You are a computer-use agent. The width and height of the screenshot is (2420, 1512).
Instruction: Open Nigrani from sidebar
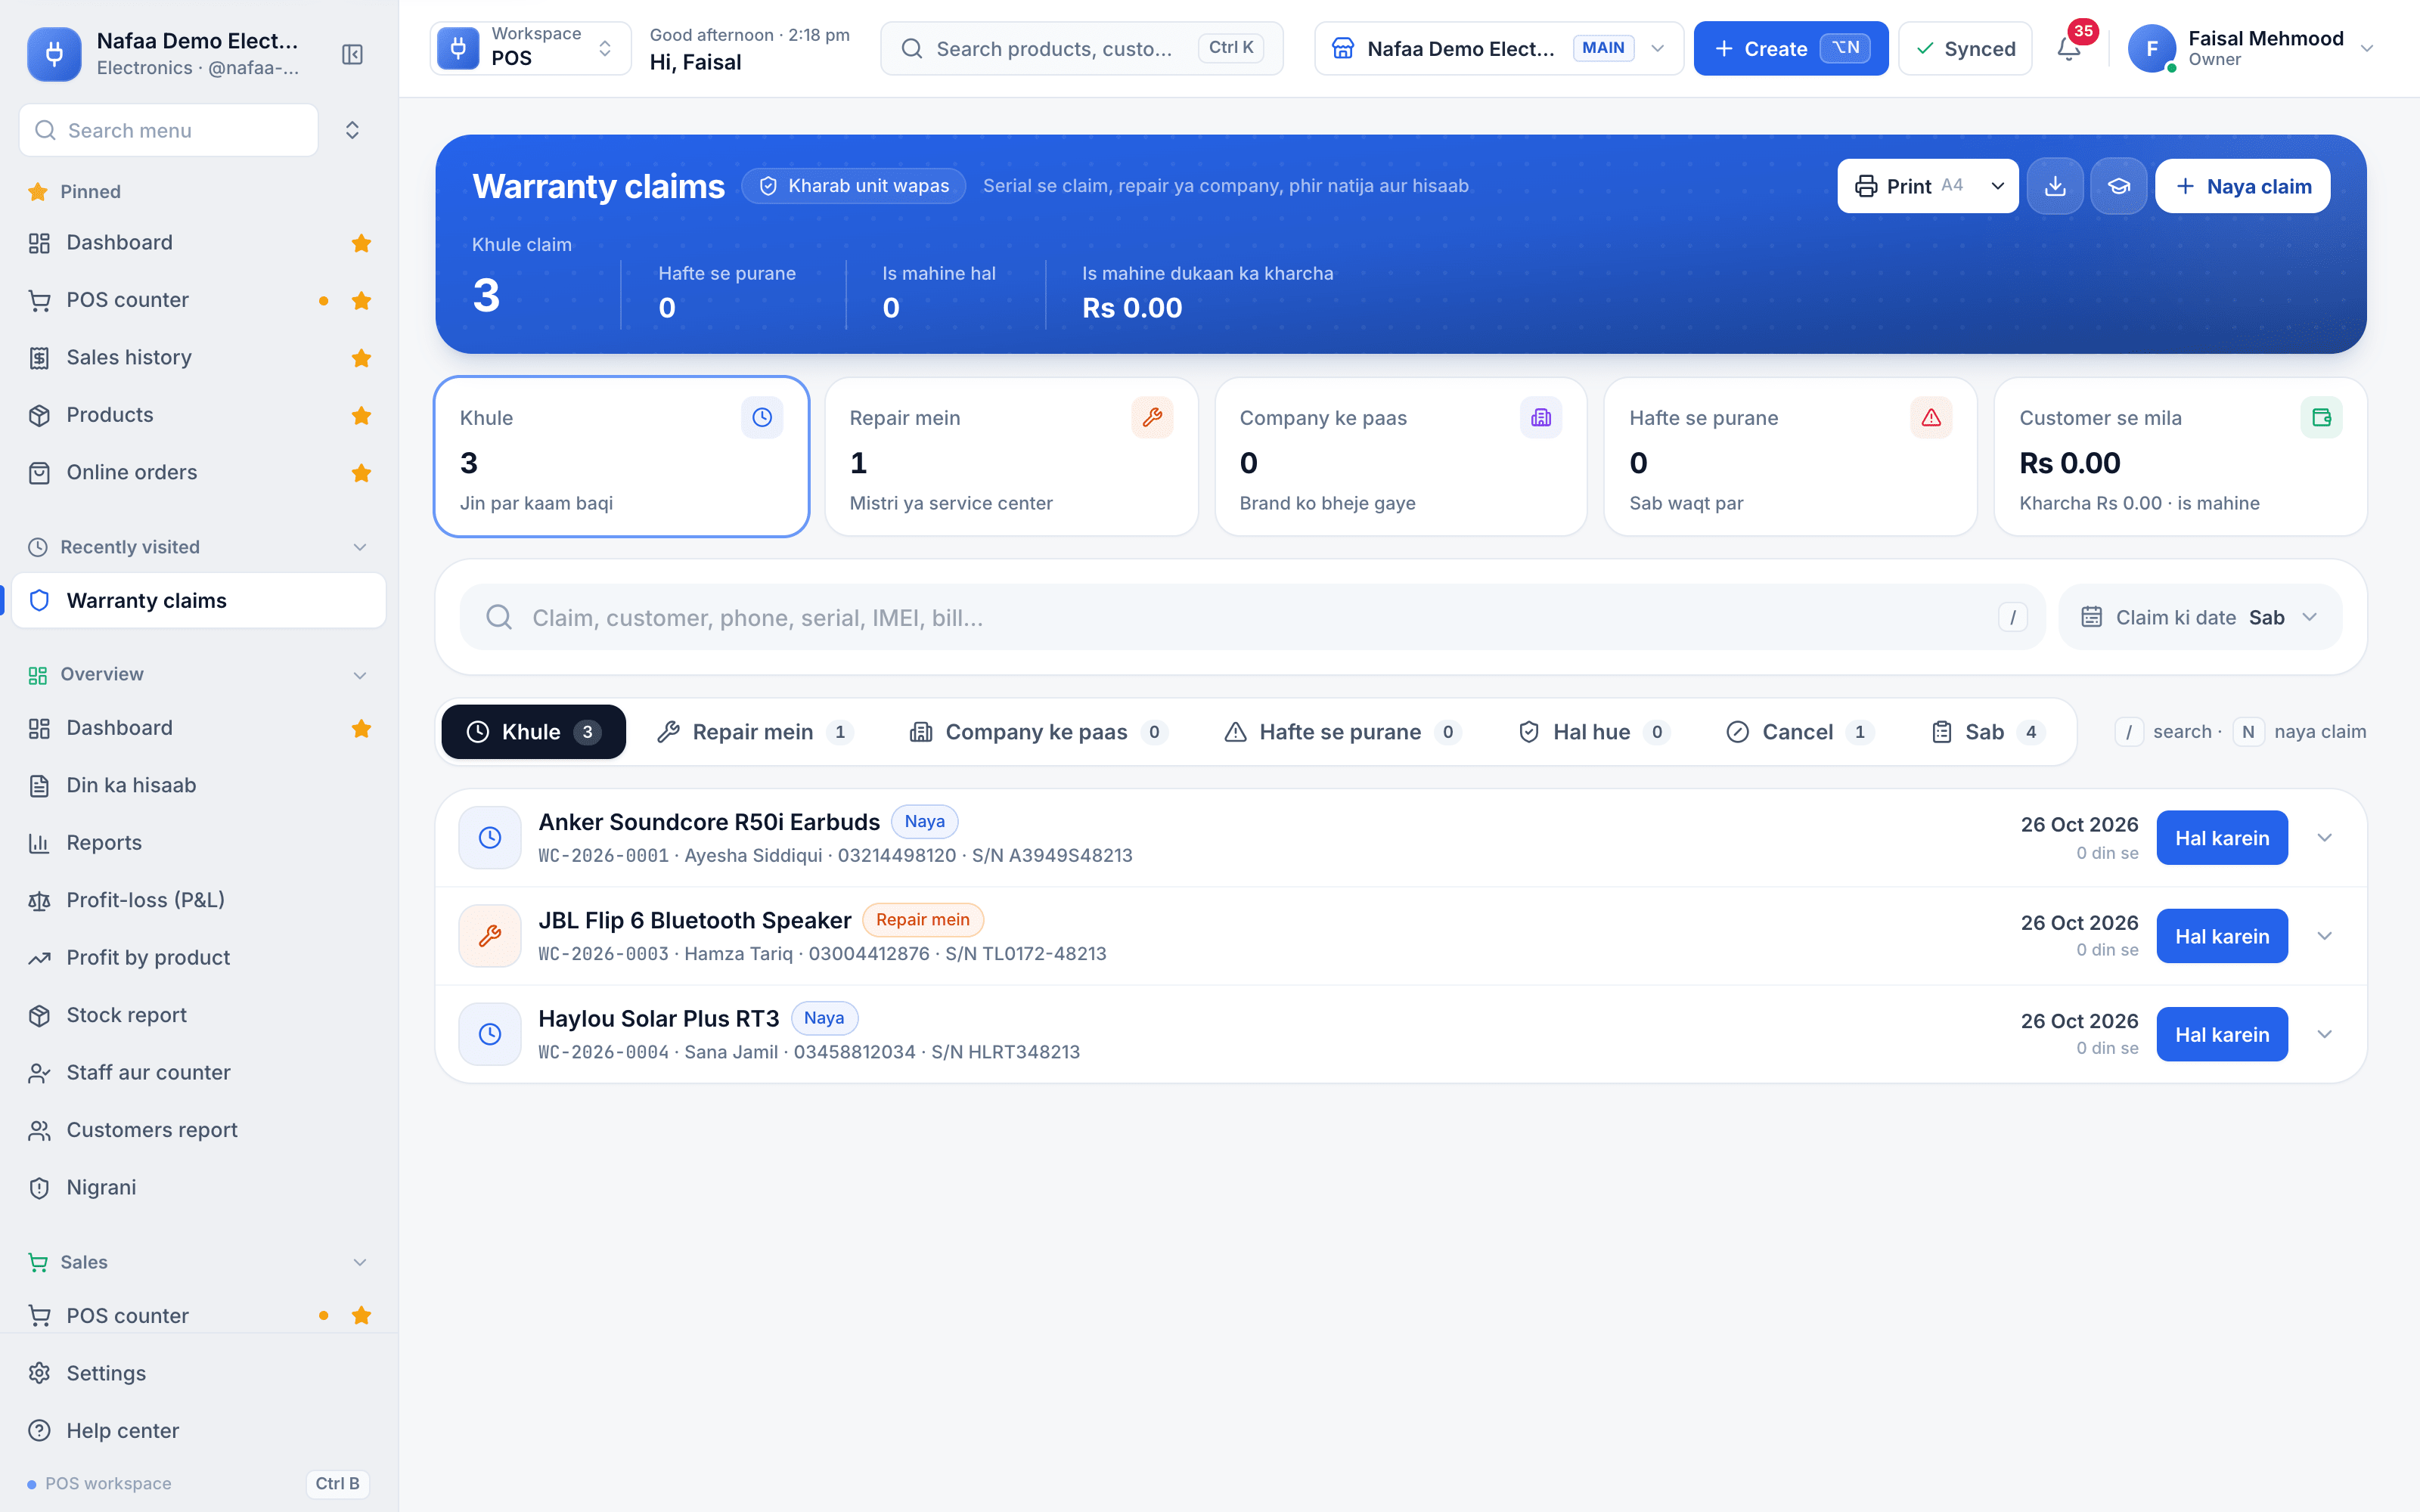tap(199, 1187)
